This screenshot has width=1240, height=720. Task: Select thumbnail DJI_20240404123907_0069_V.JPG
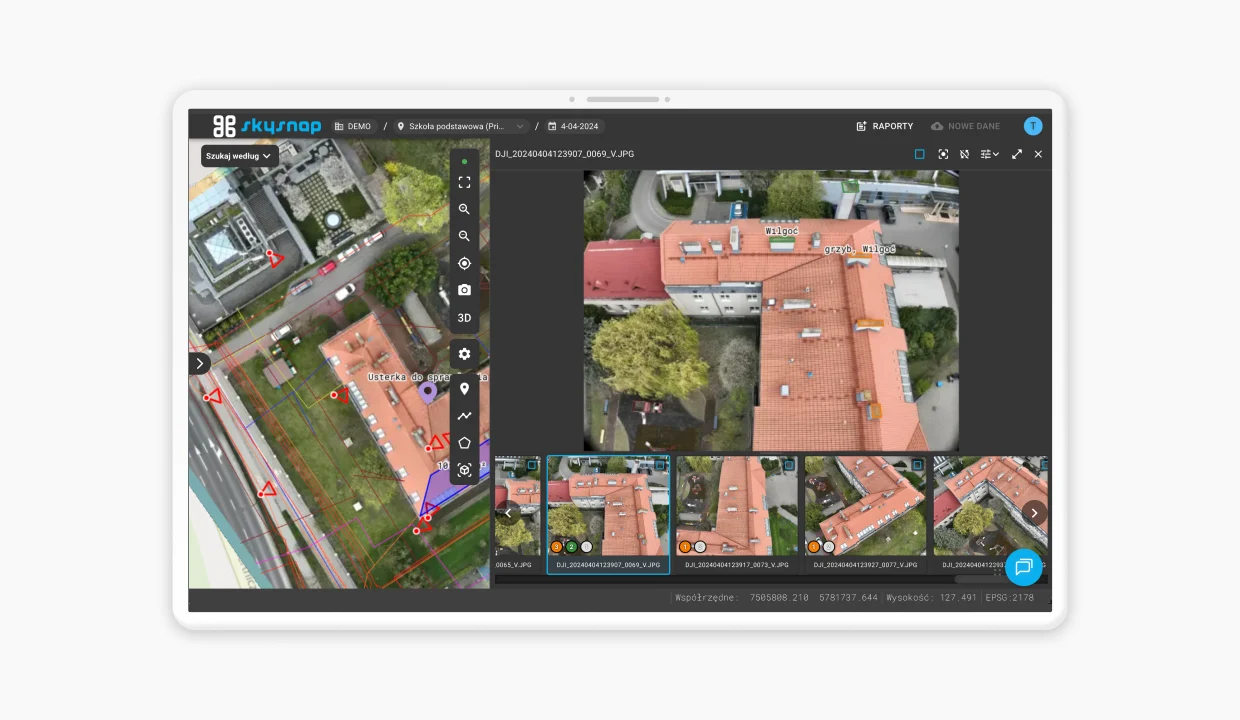tap(608, 515)
